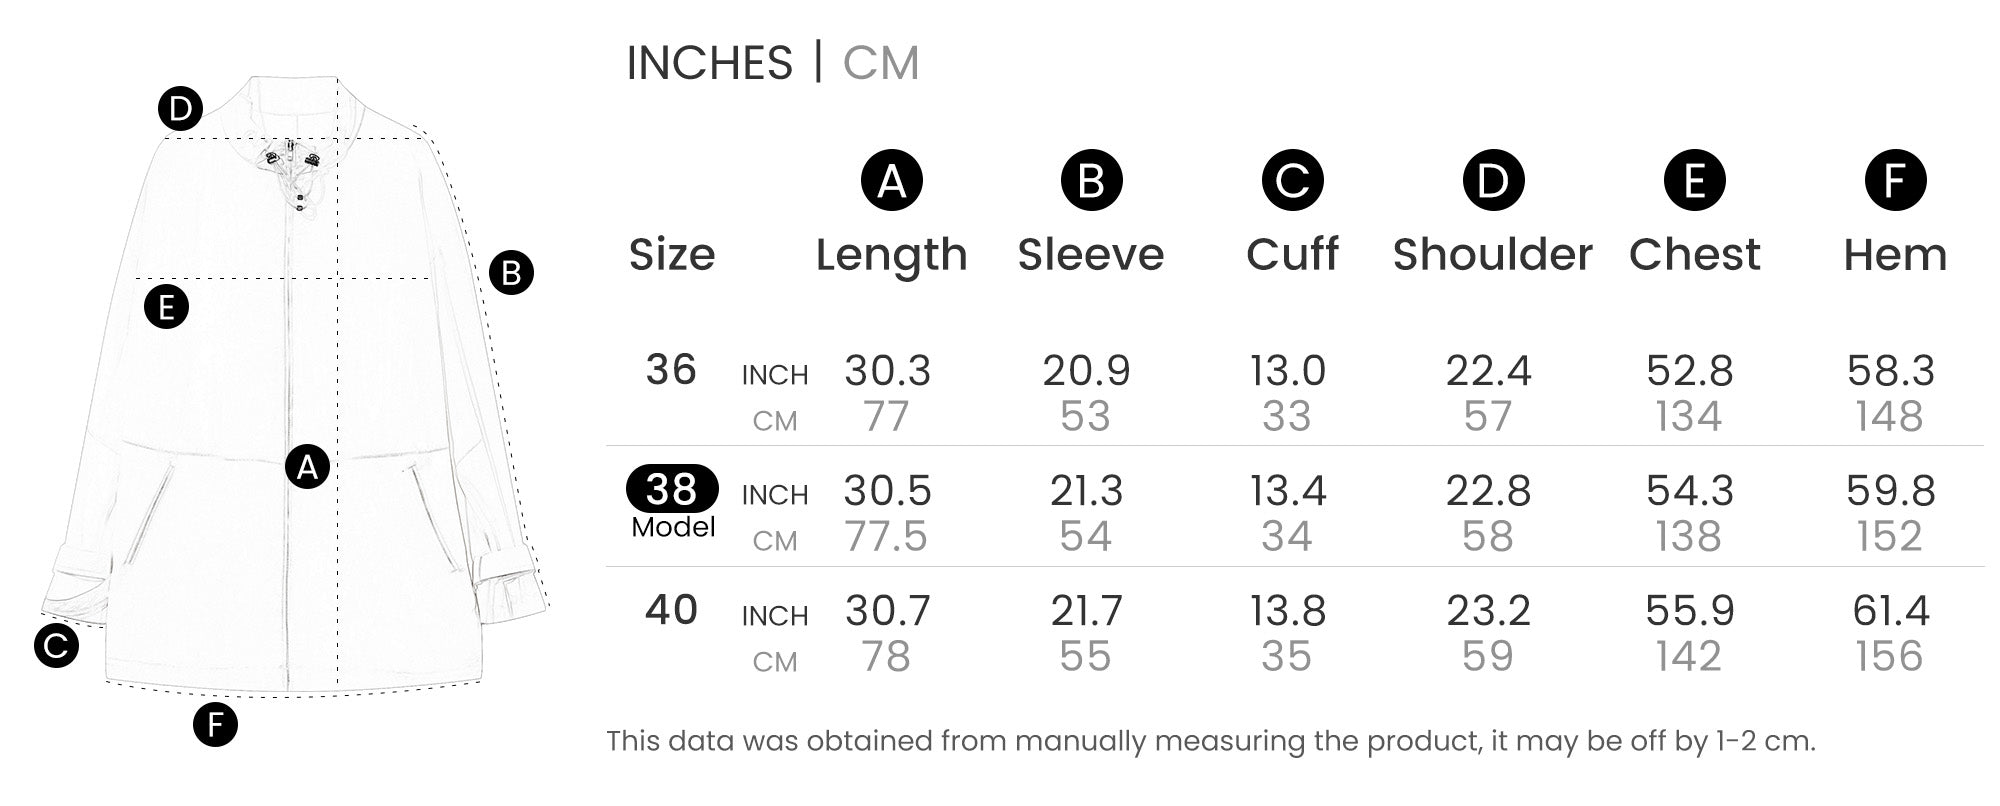Click the manual measurement disclaimer text
The image size is (2000, 806).
[x=1210, y=741]
